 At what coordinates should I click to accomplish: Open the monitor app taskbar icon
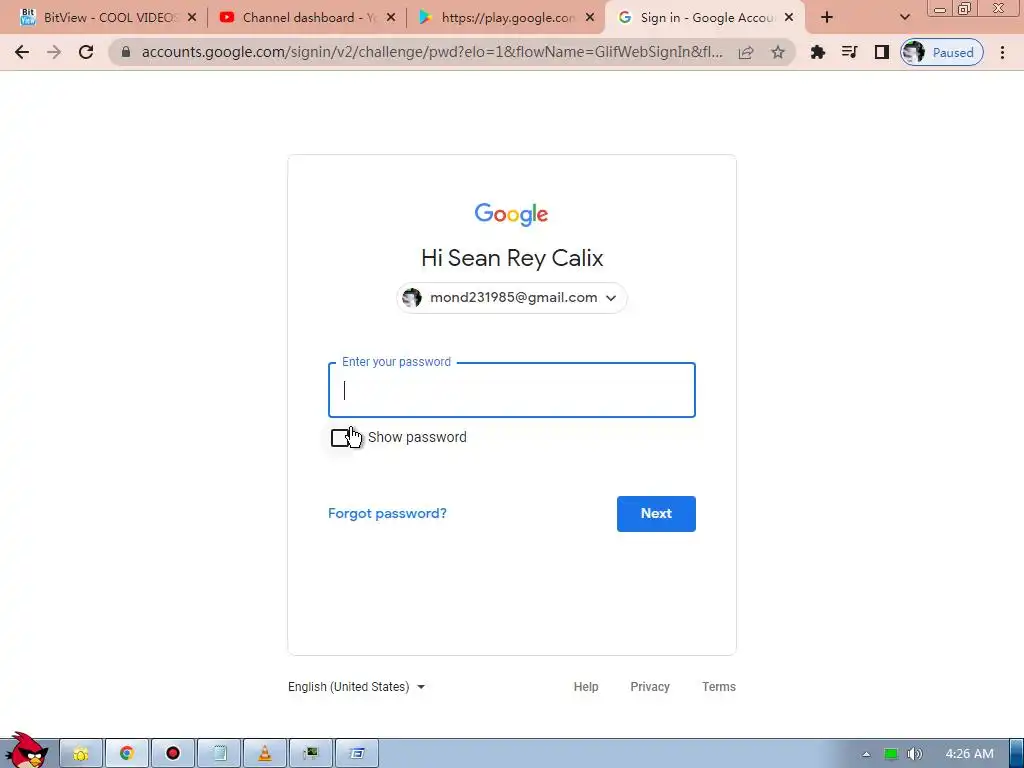point(311,754)
